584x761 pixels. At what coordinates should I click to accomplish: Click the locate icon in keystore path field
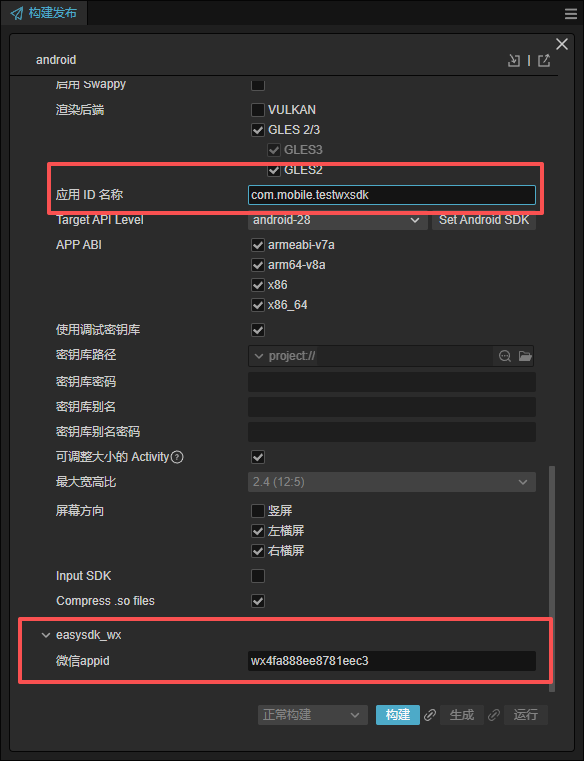point(505,356)
